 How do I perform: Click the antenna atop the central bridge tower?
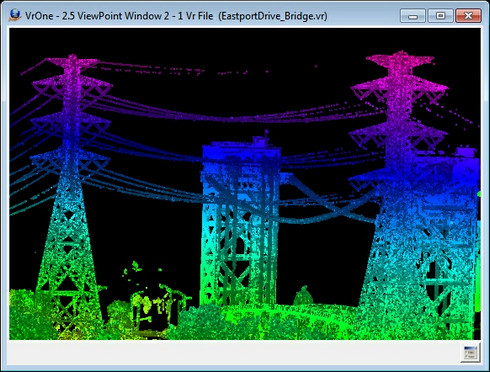pyautogui.click(x=266, y=134)
